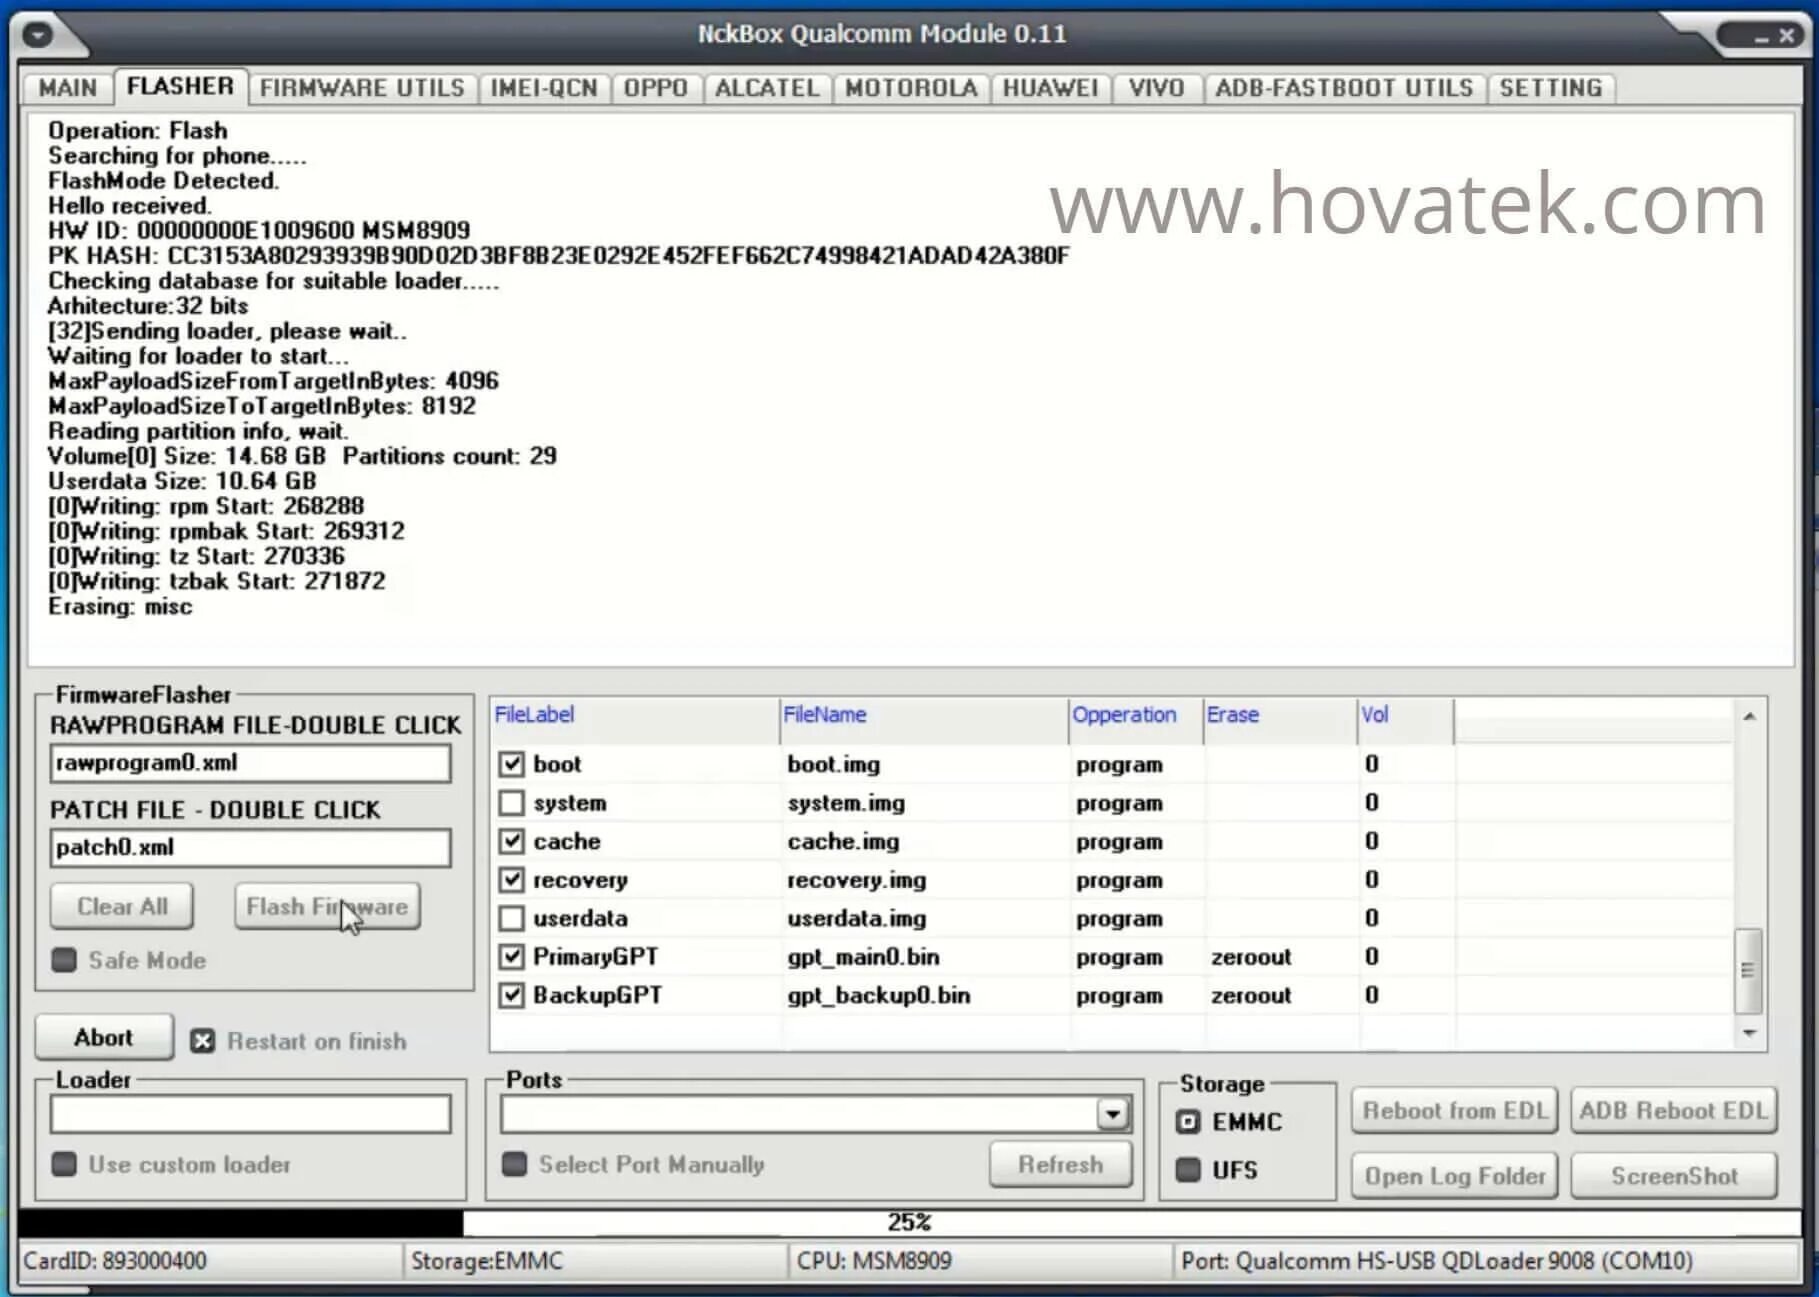Image resolution: width=1819 pixels, height=1297 pixels.
Task: Click the Reboot from EDL button
Action: pos(1454,1111)
